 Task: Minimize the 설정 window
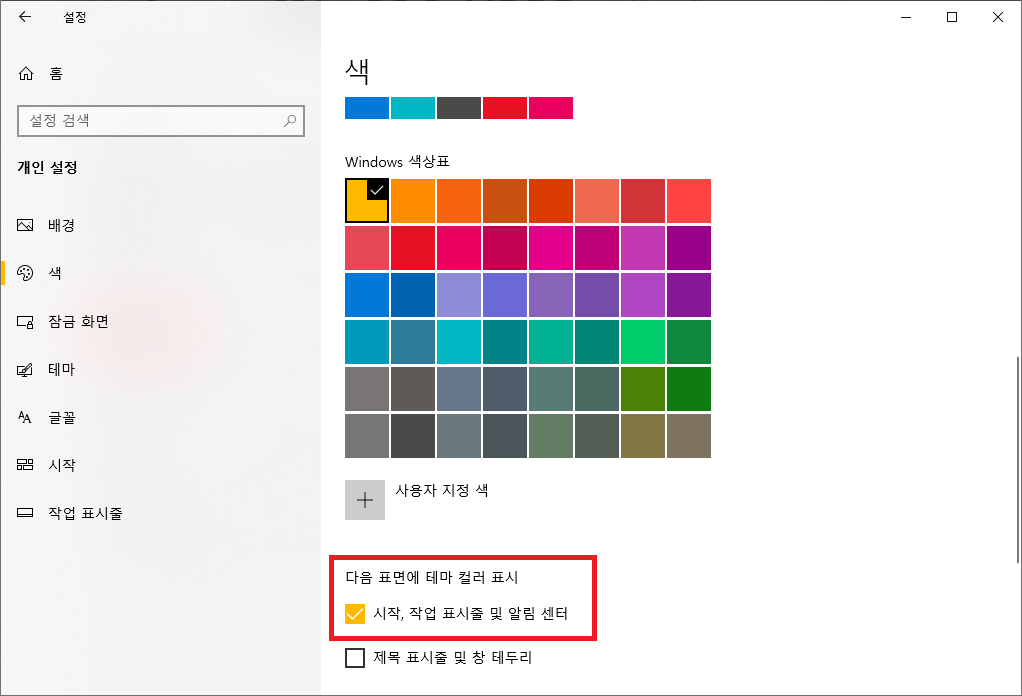(906, 17)
